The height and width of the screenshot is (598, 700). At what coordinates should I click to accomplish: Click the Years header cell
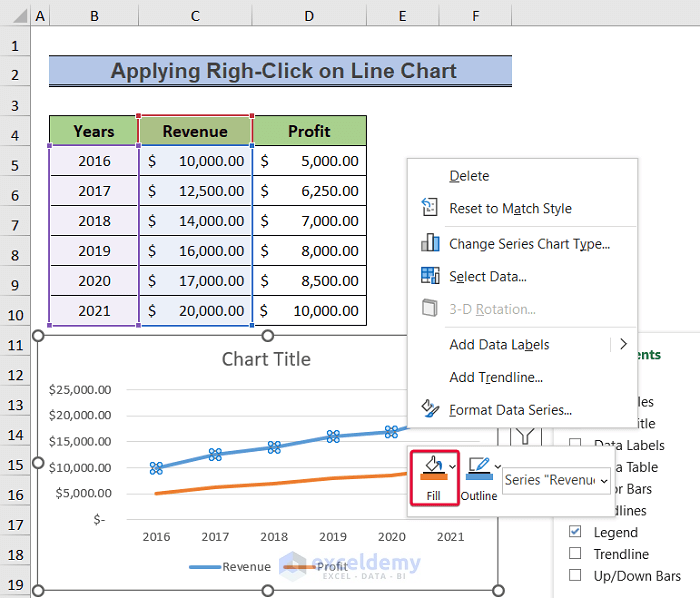tap(94, 131)
